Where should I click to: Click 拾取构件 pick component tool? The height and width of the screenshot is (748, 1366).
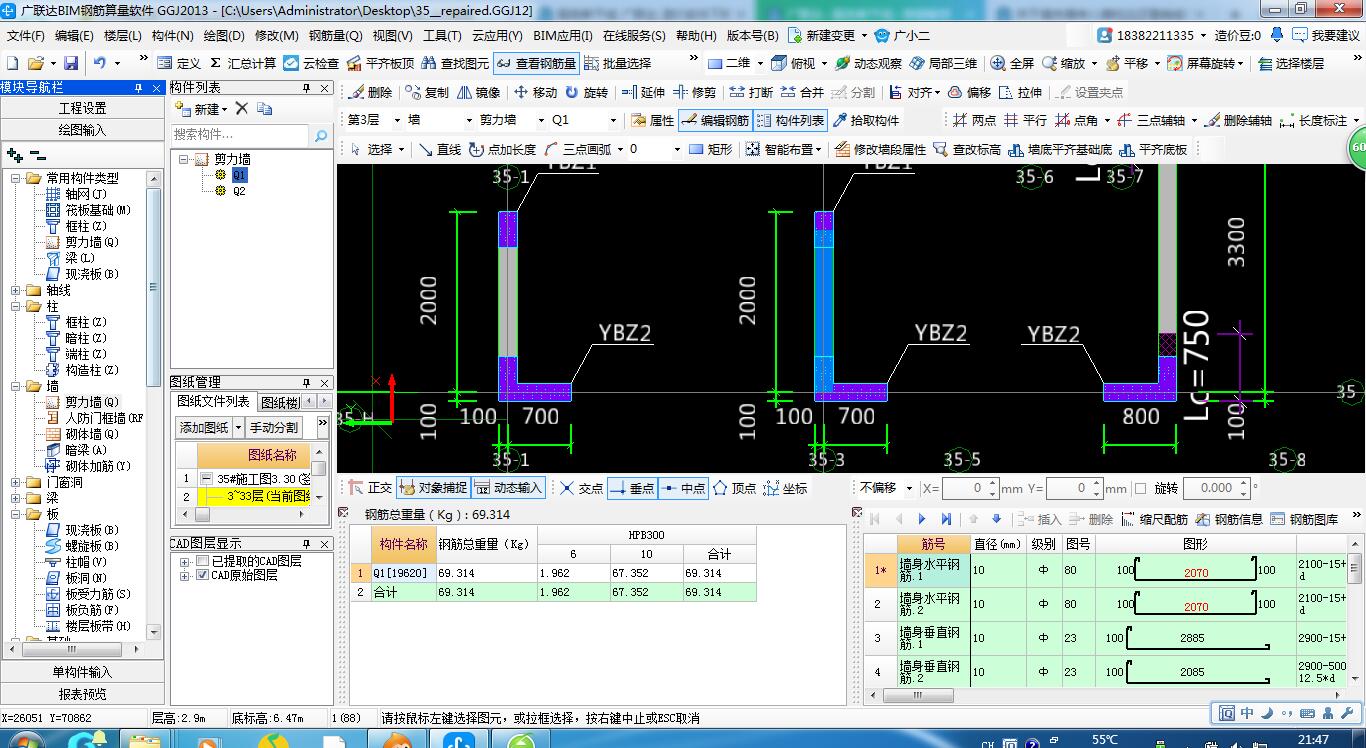point(866,120)
